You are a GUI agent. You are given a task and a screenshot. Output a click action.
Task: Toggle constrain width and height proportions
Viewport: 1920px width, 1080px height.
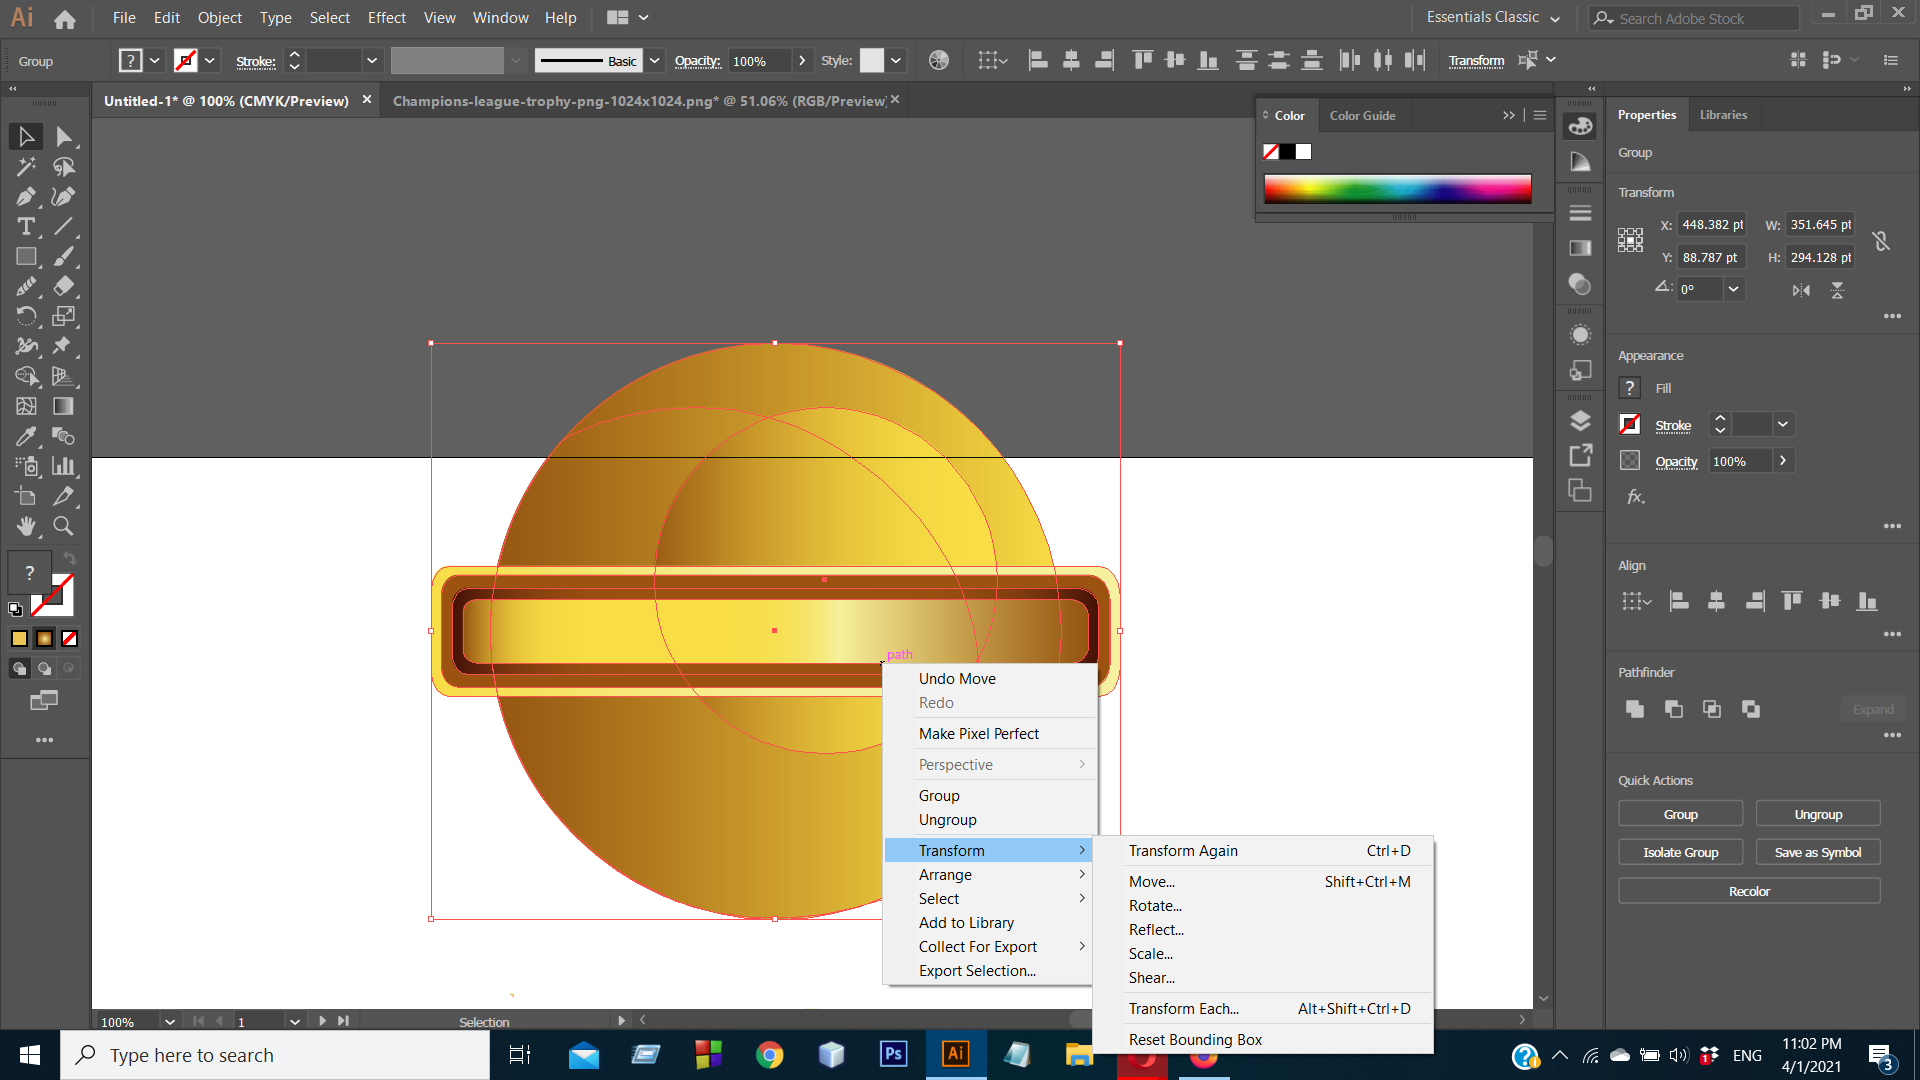point(1881,241)
